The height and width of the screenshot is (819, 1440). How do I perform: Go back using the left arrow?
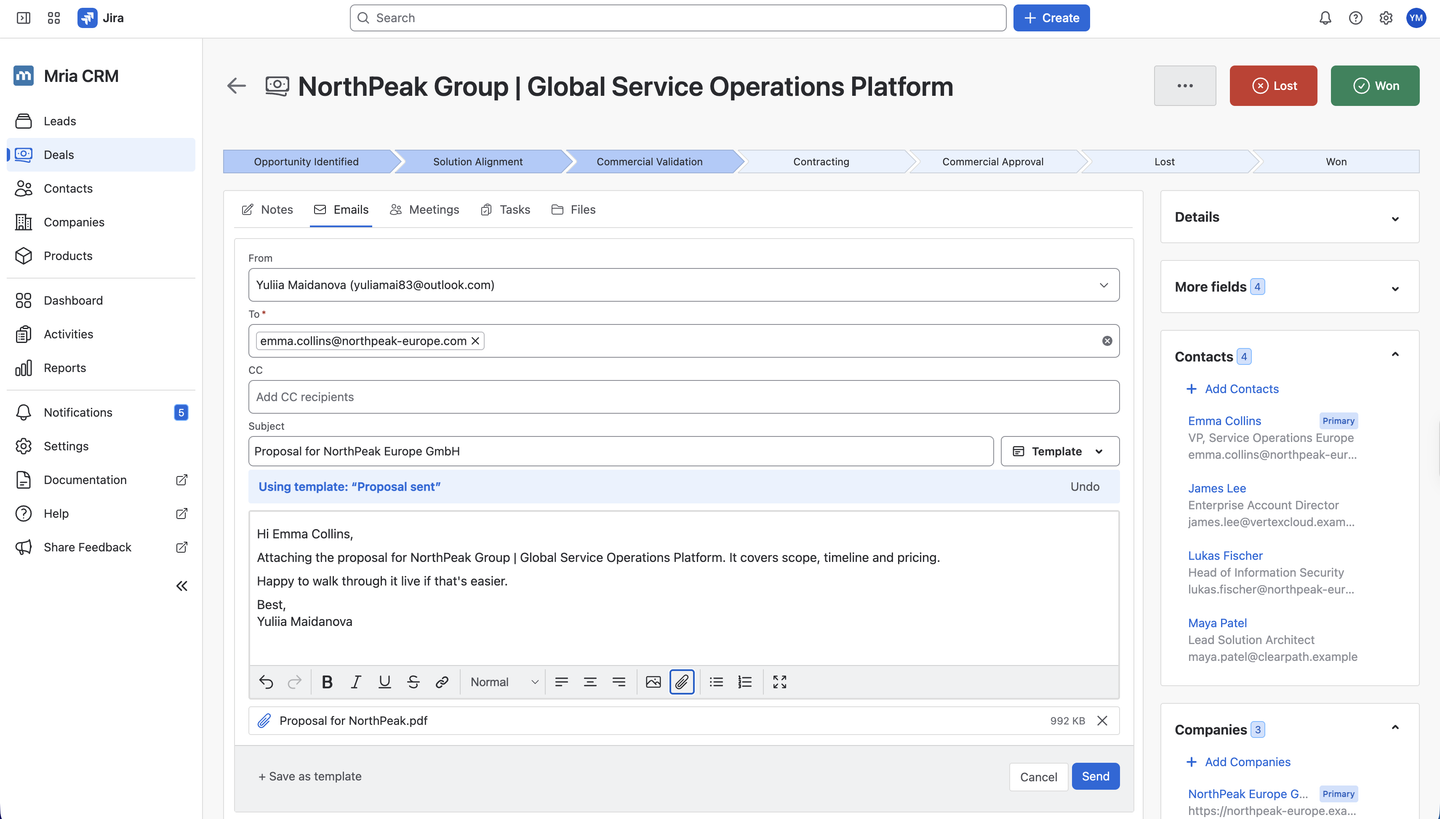pyautogui.click(x=236, y=86)
